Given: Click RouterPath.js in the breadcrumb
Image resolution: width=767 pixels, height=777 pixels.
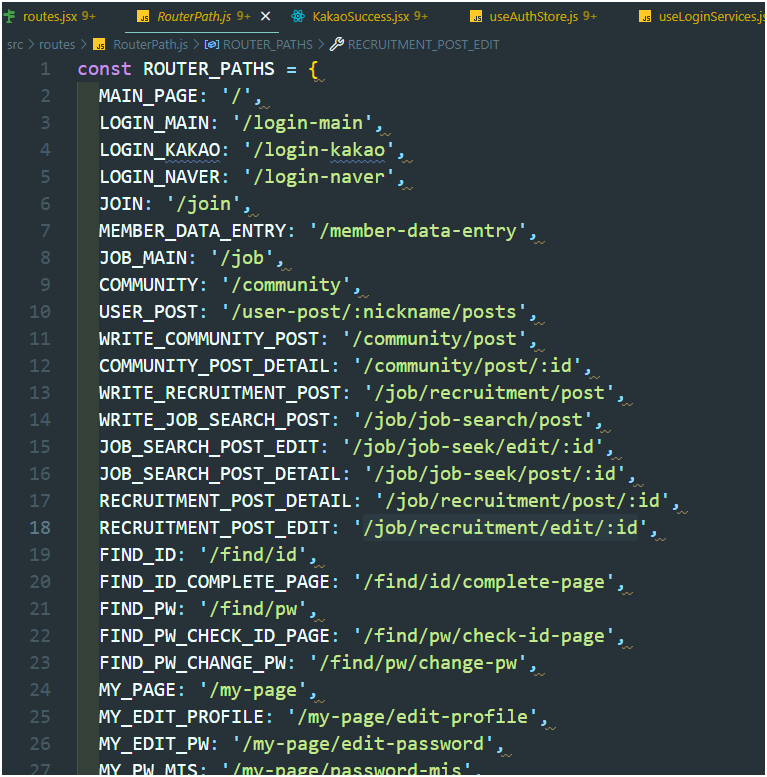Looking at the screenshot, I should coord(151,45).
